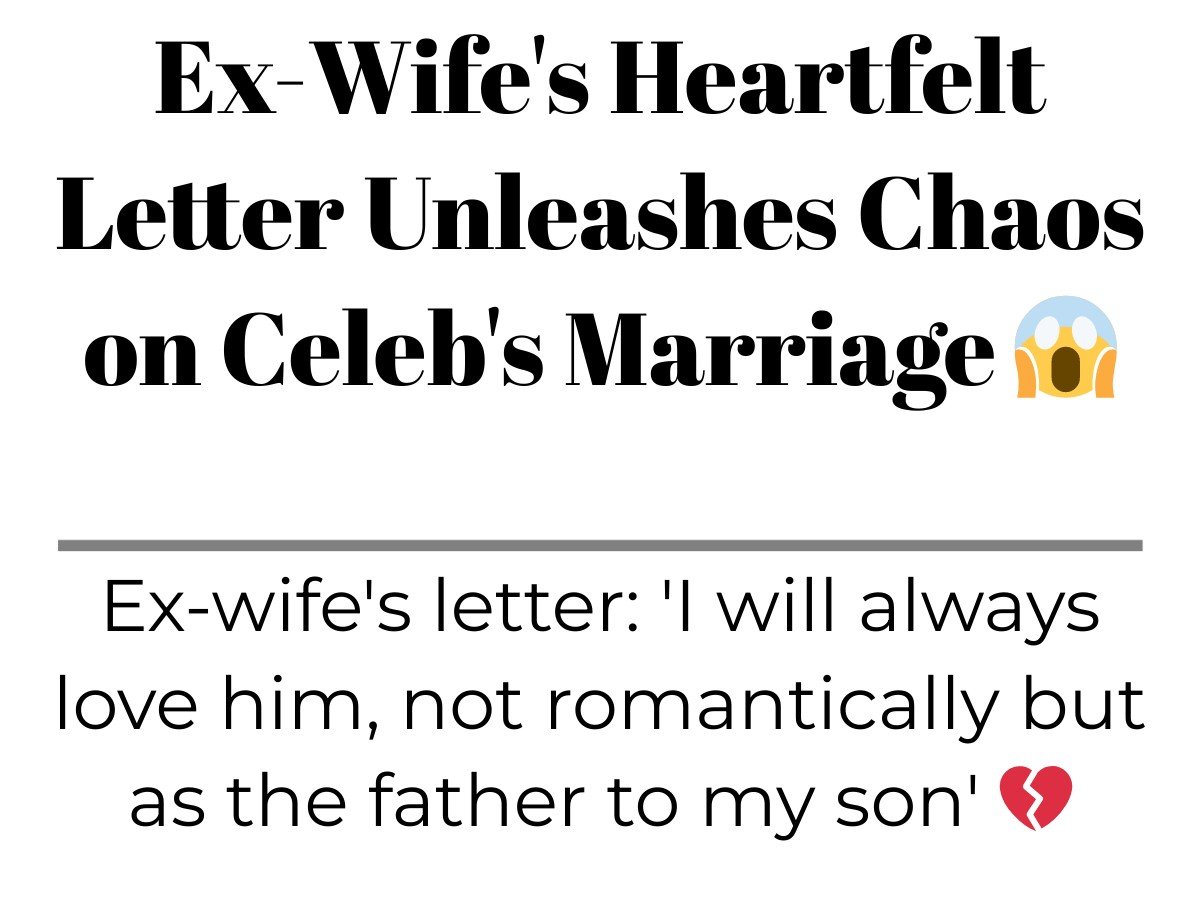Screen dimensions: 1200x900
Task: Click the screaming face emoji
Action: [1064, 347]
